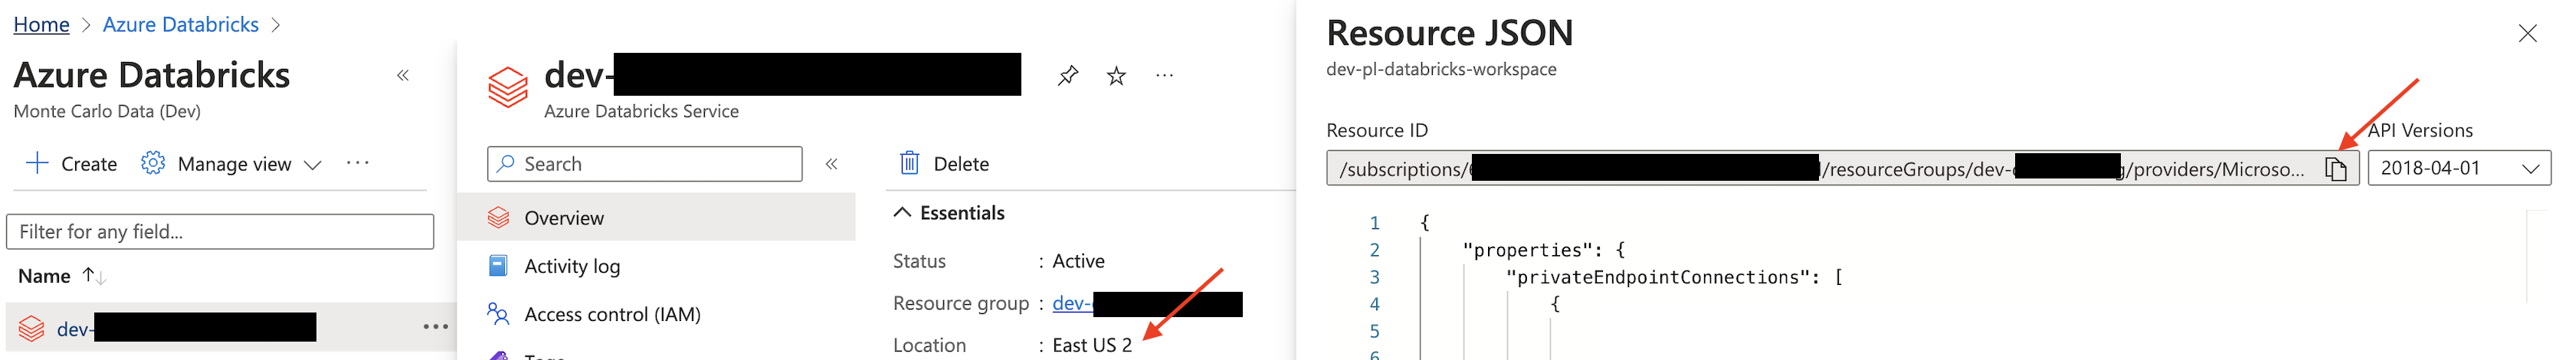This screenshot has width=2576, height=360.
Task: Copy the Resource ID to clipboard
Action: (x=2335, y=169)
